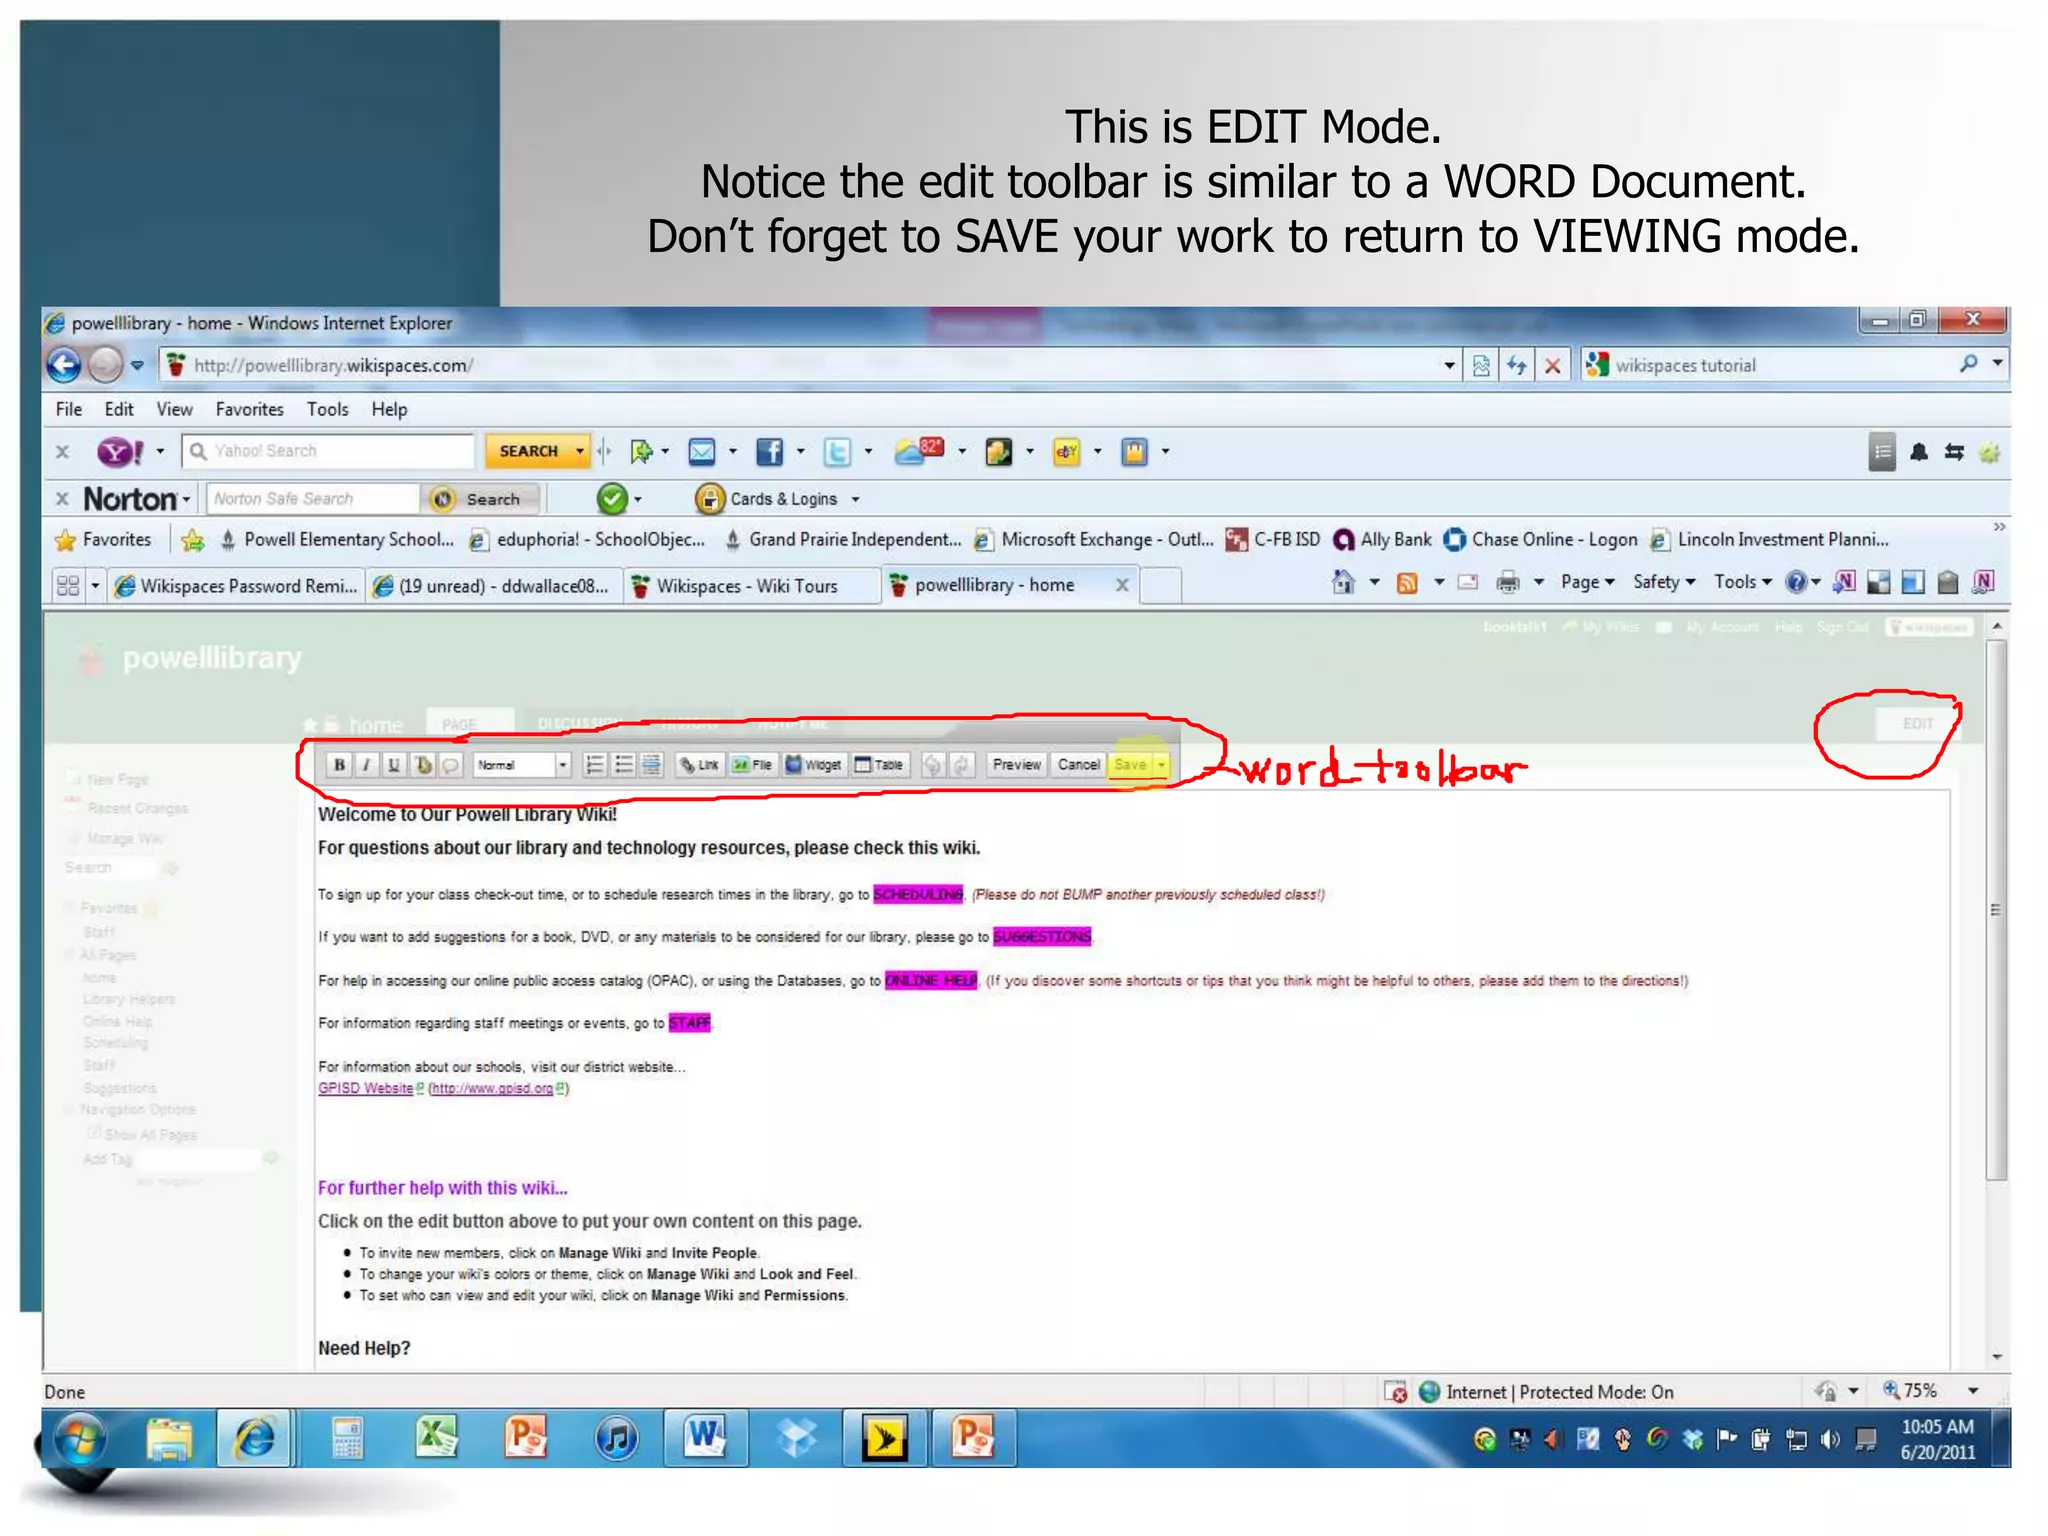
Task: Insert a horizontal rule
Action: click(651, 765)
